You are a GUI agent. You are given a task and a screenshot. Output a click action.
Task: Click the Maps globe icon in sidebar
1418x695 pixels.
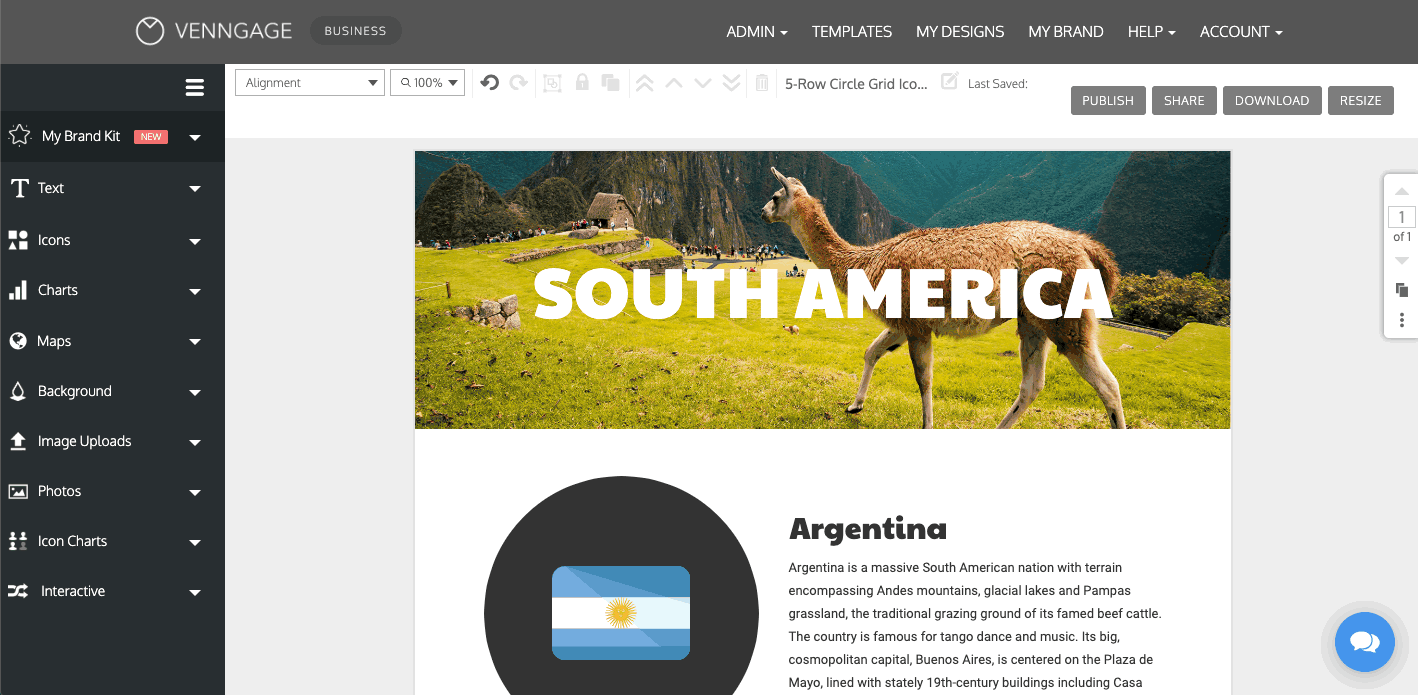pos(18,341)
